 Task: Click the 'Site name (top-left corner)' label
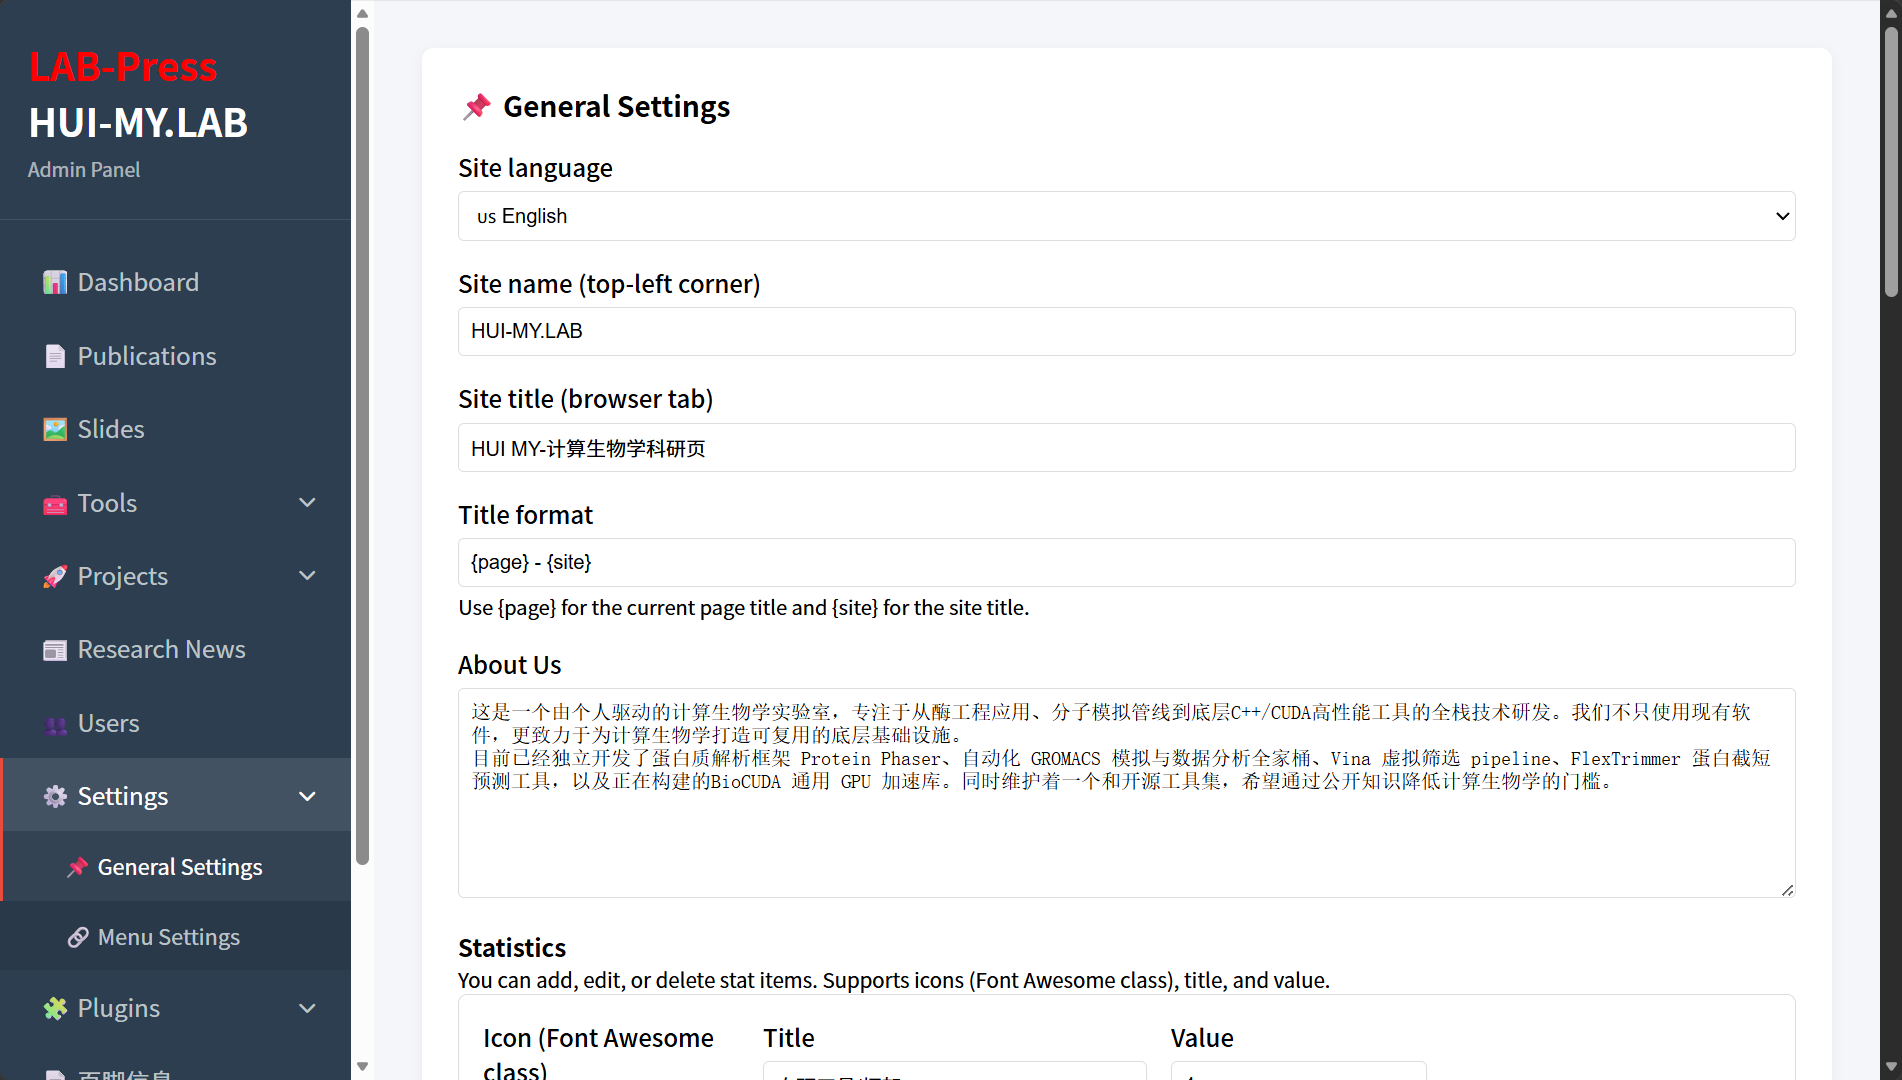click(x=609, y=284)
